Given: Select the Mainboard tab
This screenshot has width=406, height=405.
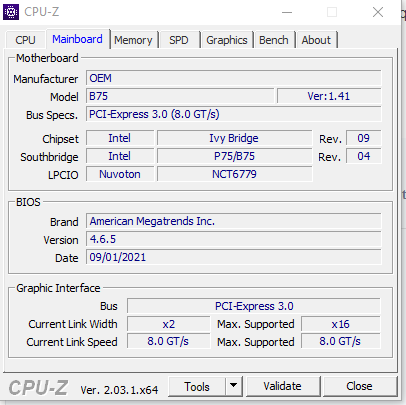Looking at the screenshot, I should pyautogui.click(x=77, y=39).
